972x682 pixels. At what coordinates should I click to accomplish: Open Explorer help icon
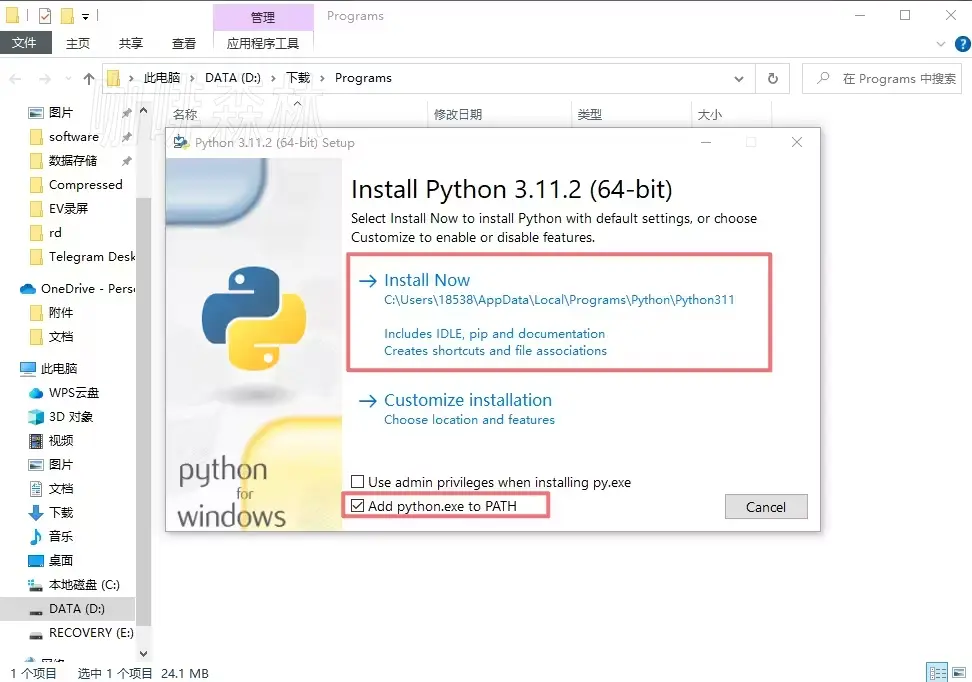(x=963, y=43)
